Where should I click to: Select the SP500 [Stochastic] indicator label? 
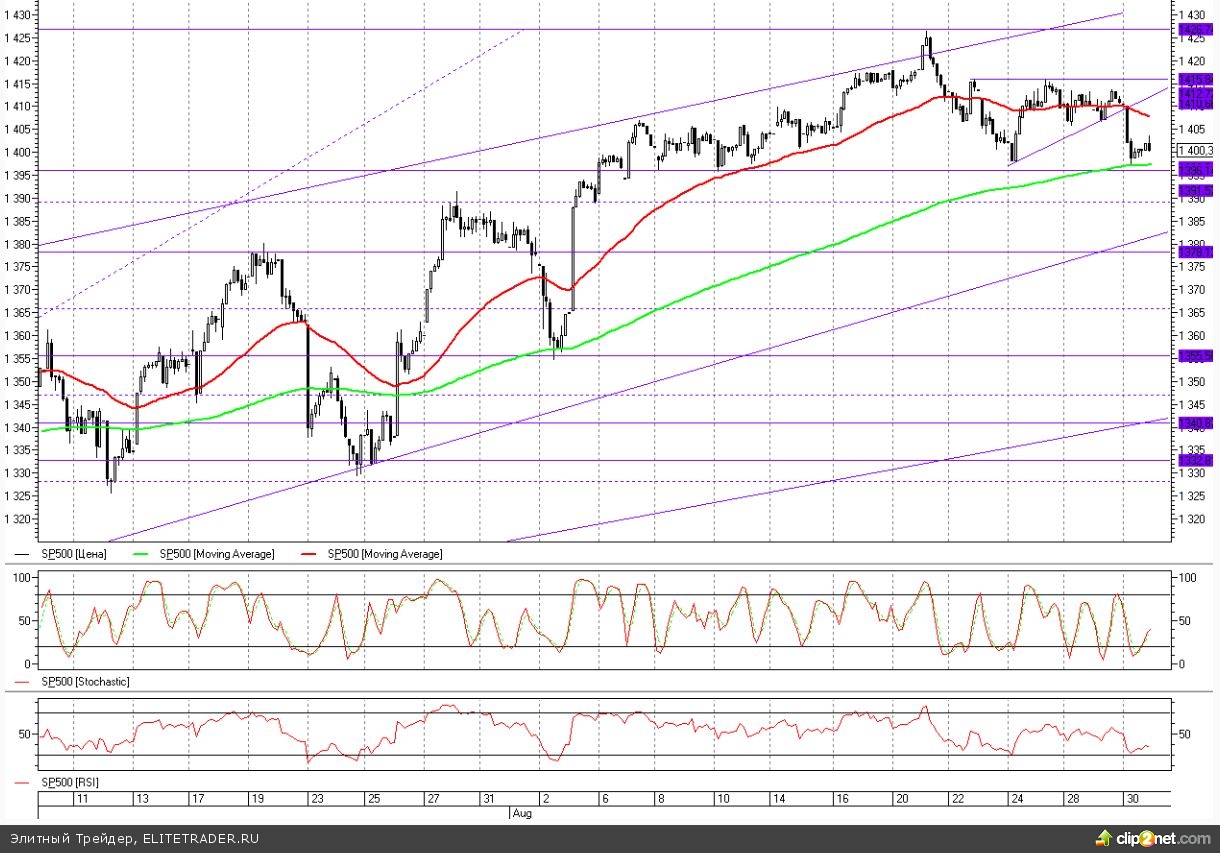pos(85,681)
